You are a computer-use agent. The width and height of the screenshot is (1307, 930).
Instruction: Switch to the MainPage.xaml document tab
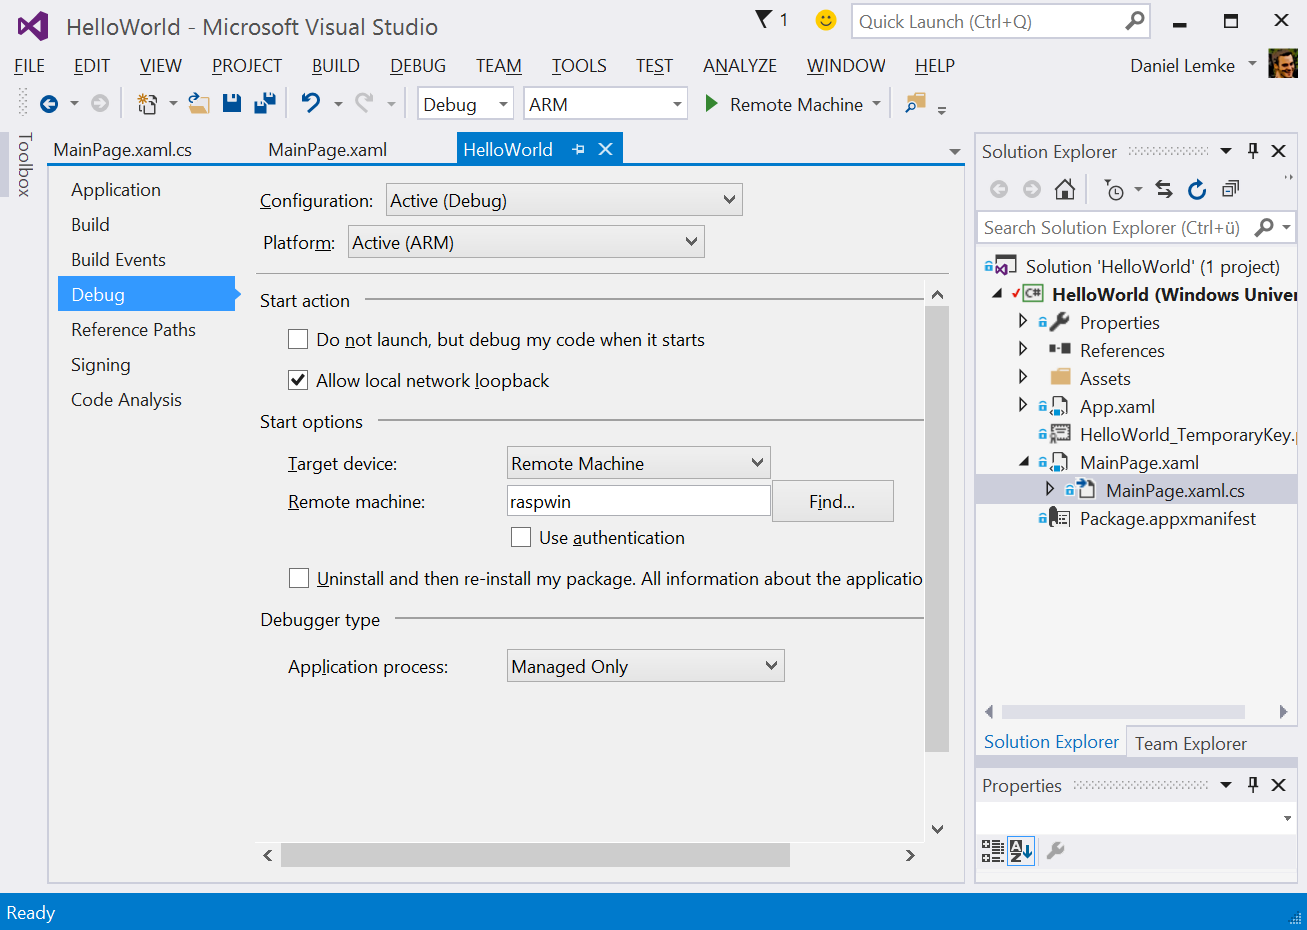[x=328, y=150]
